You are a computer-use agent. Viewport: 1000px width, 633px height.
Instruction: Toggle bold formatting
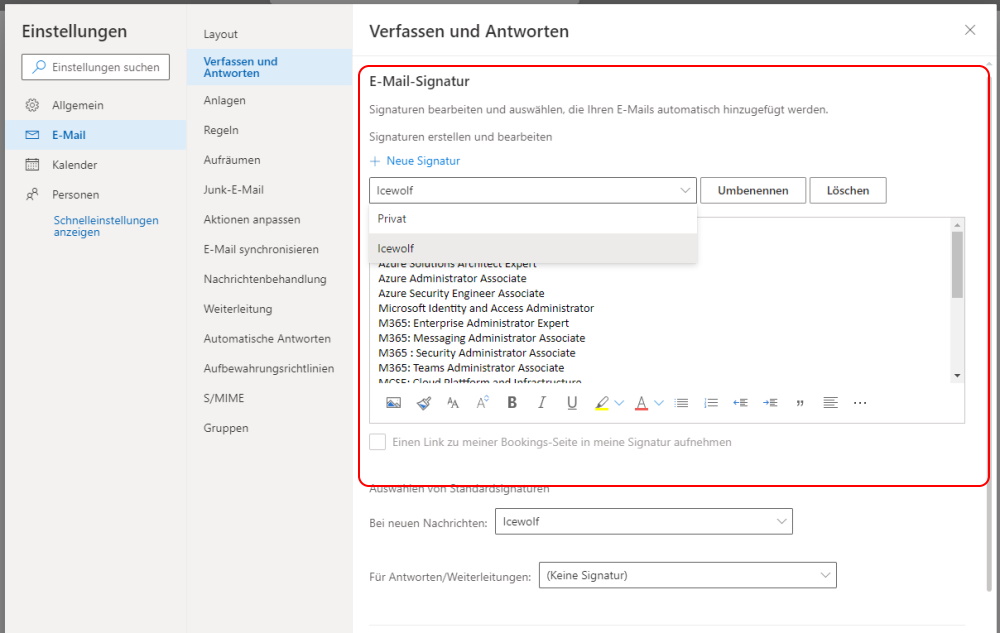tap(511, 402)
